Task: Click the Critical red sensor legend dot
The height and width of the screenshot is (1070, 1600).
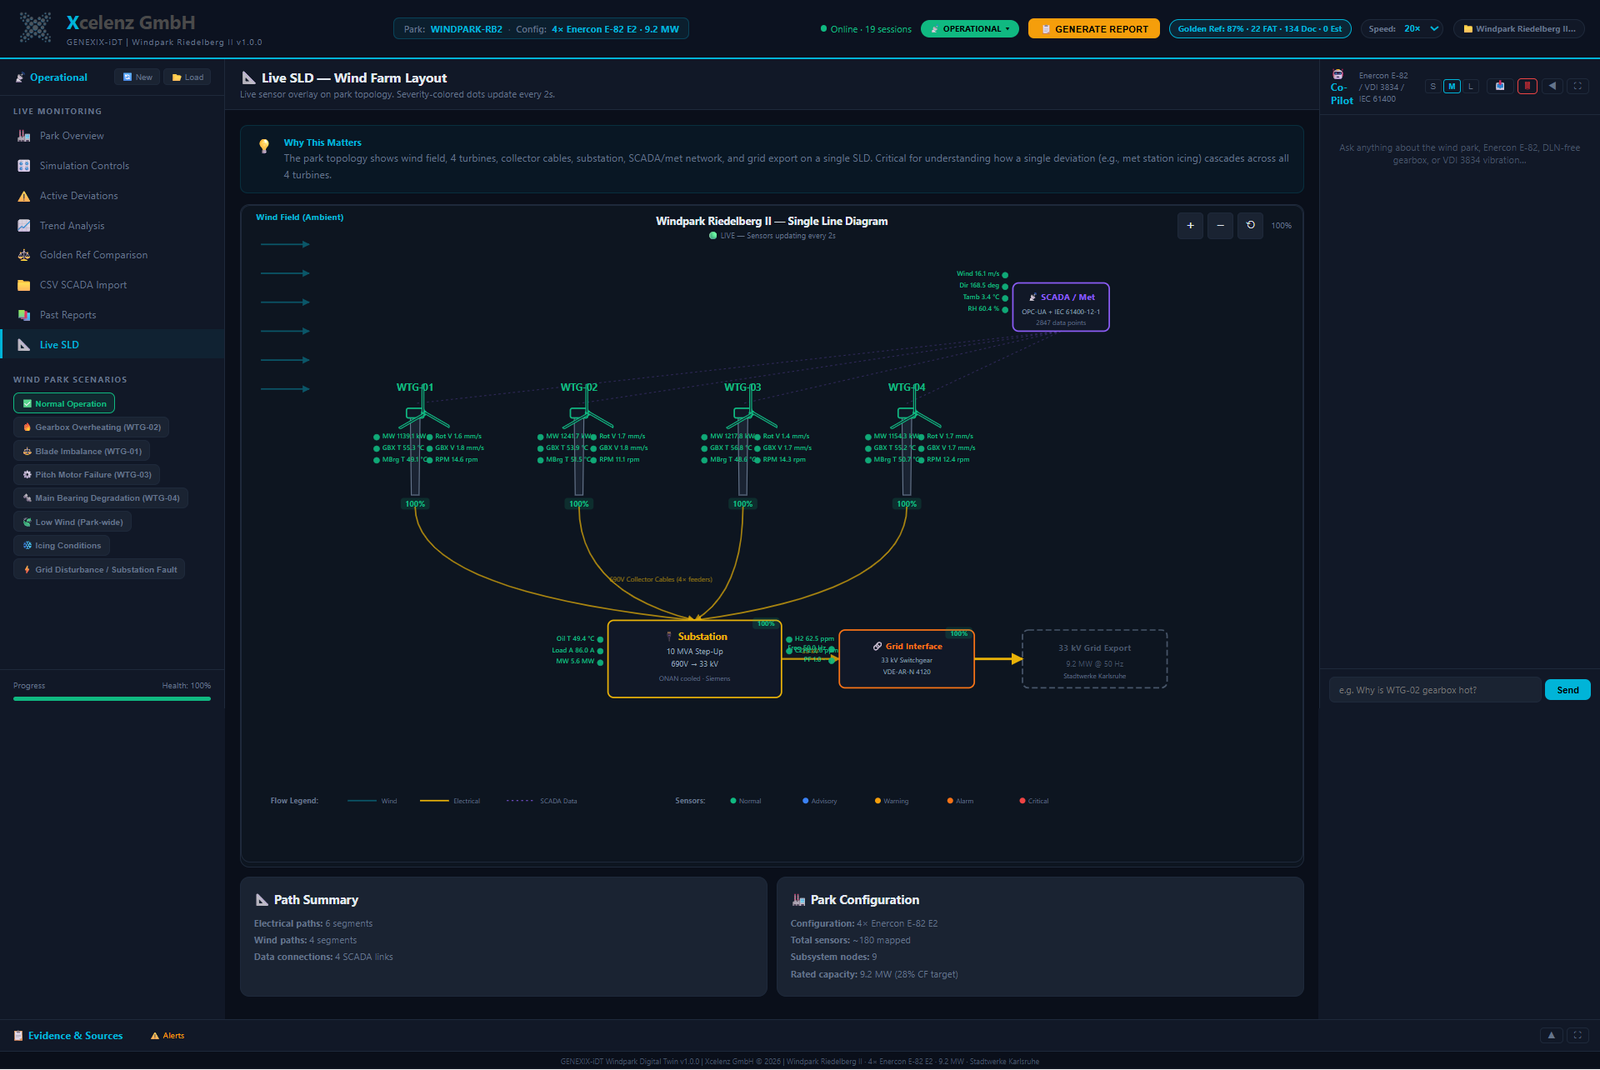Action: pos(1022,801)
